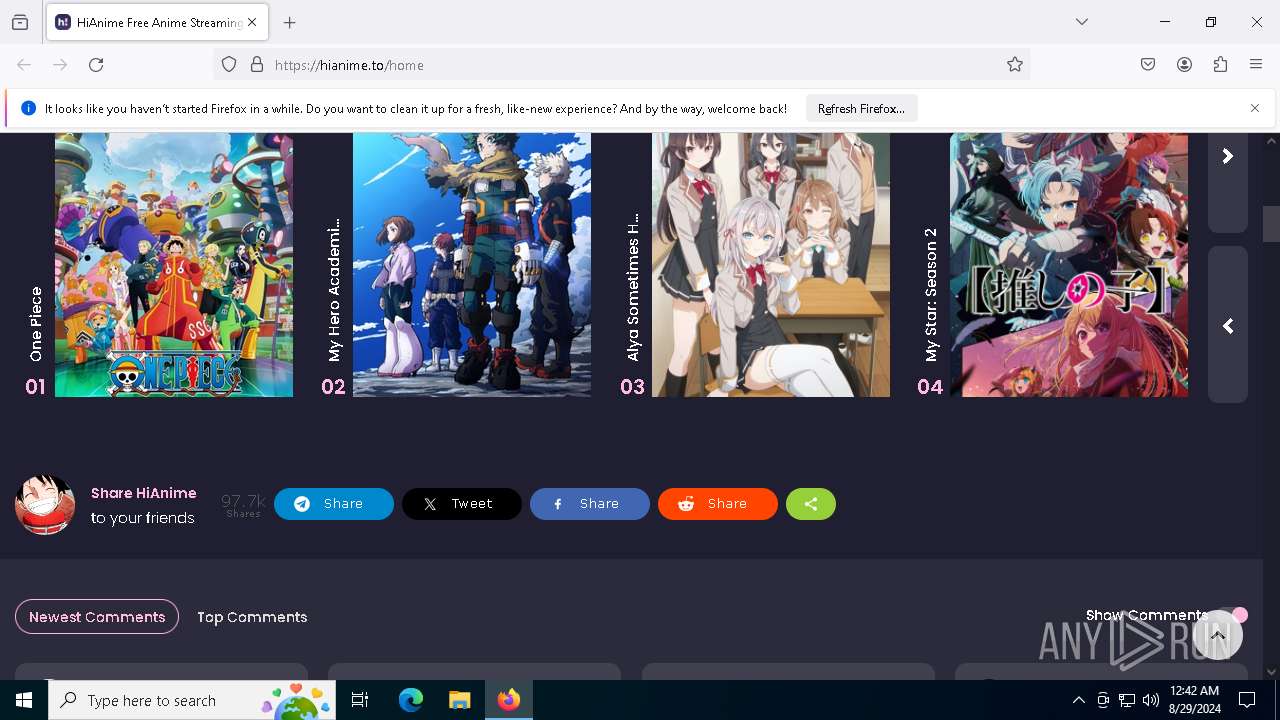
Task: View site security lock information
Action: (257, 65)
